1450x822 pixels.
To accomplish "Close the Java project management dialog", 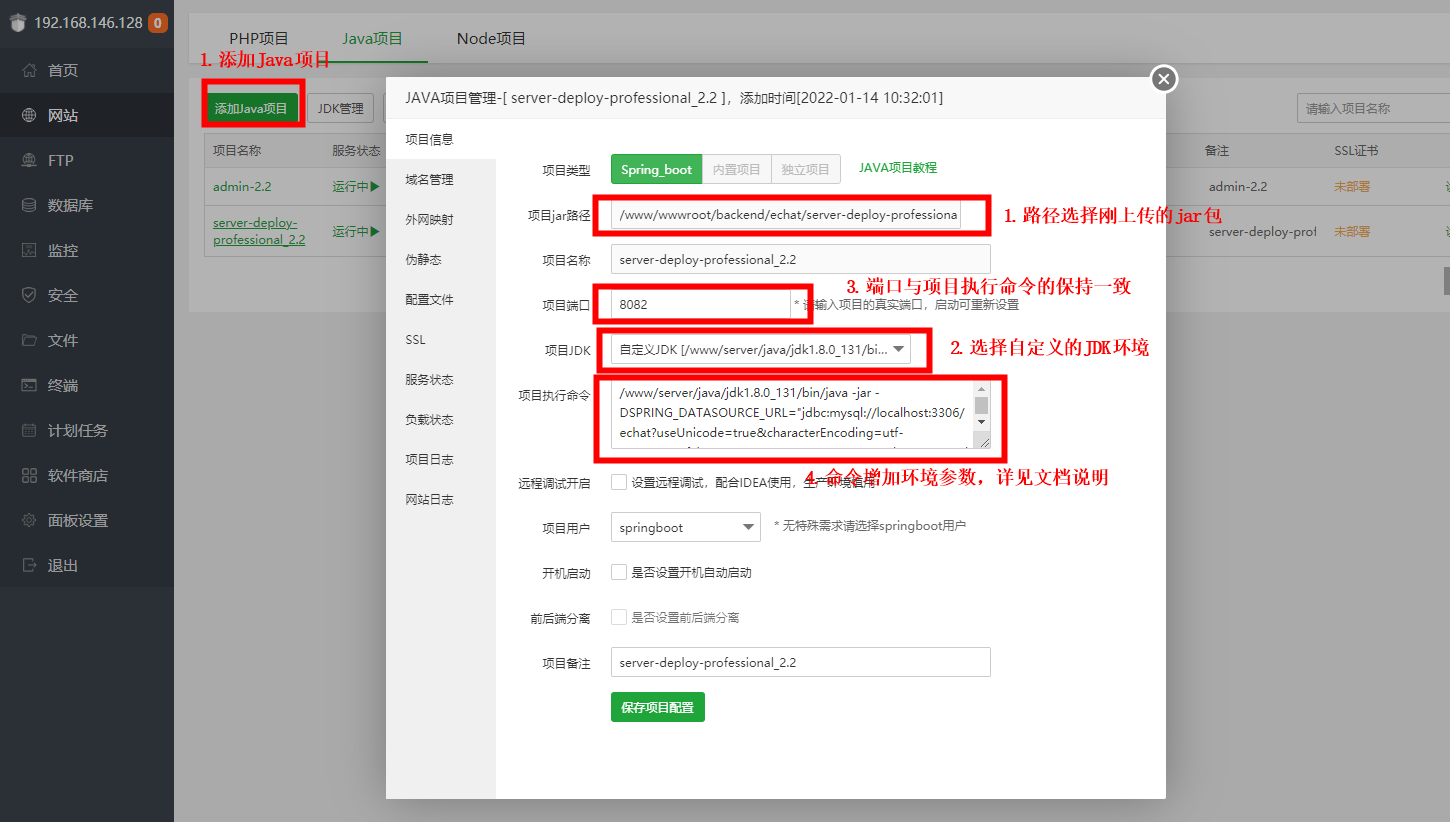I will pyautogui.click(x=1164, y=79).
